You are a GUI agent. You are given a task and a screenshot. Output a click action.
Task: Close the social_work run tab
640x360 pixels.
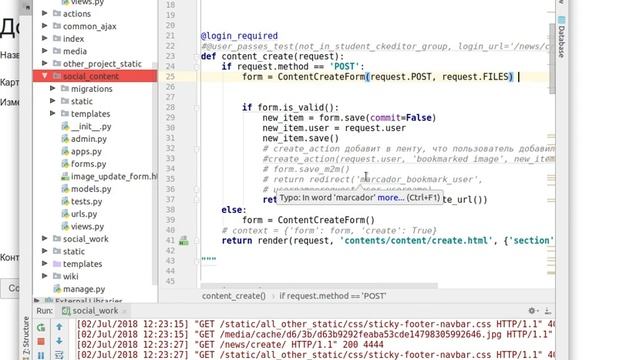tap(124, 311)
